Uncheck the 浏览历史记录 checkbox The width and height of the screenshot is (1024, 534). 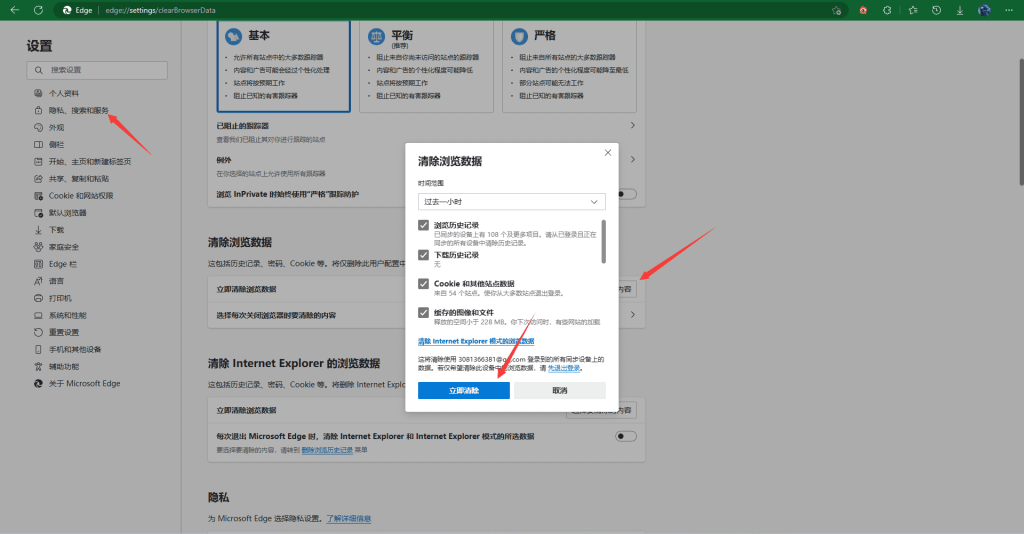(423, 225)
